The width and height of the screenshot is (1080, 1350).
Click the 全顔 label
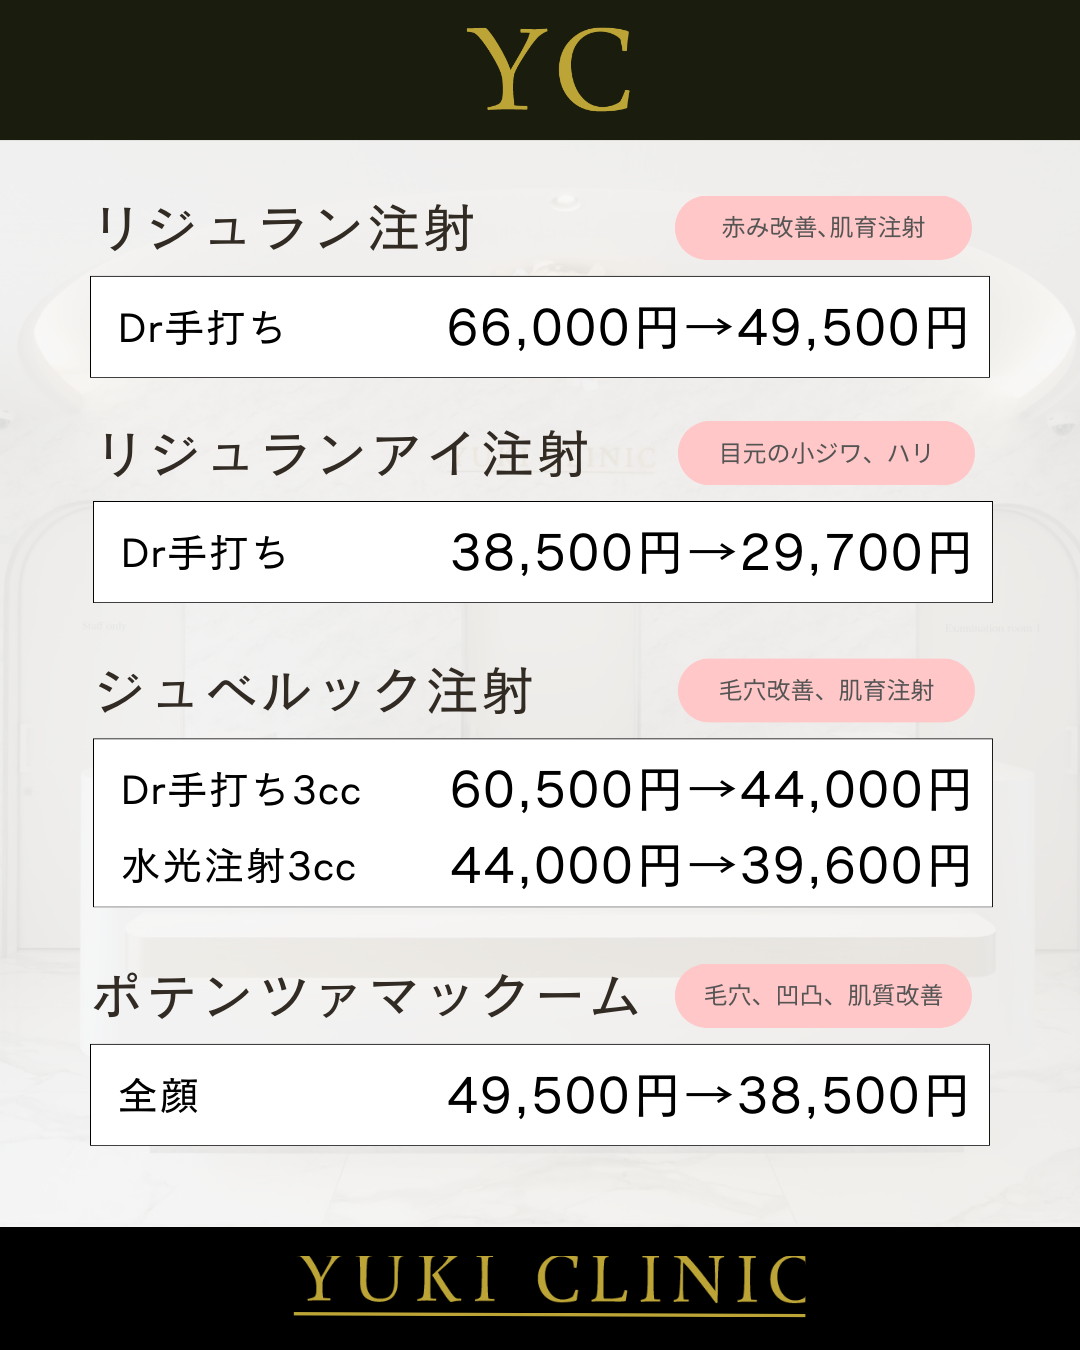(159, 1096)
